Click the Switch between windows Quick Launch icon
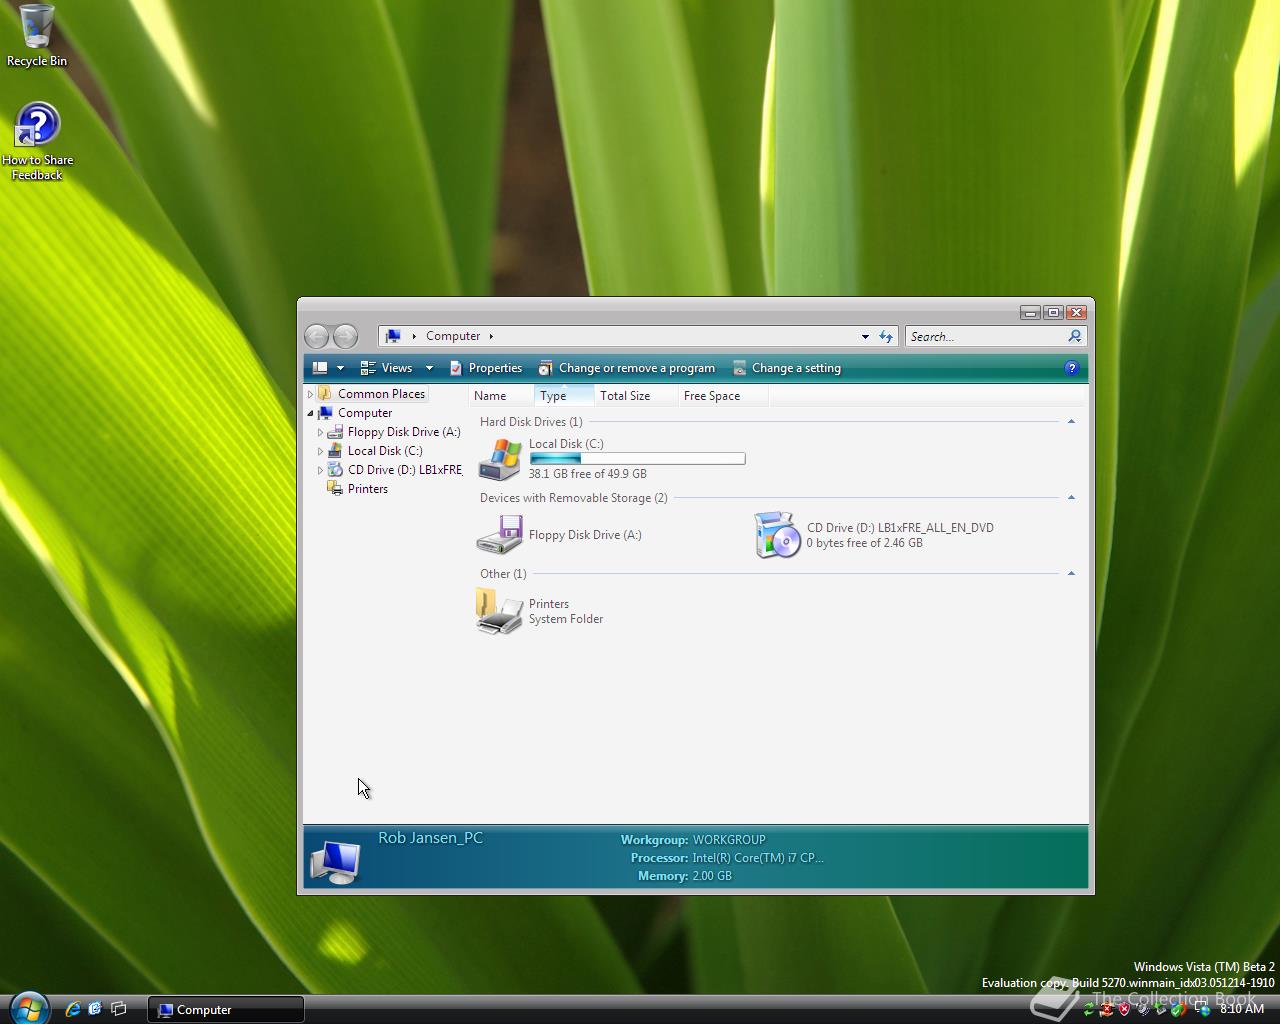 point(118,1009)
